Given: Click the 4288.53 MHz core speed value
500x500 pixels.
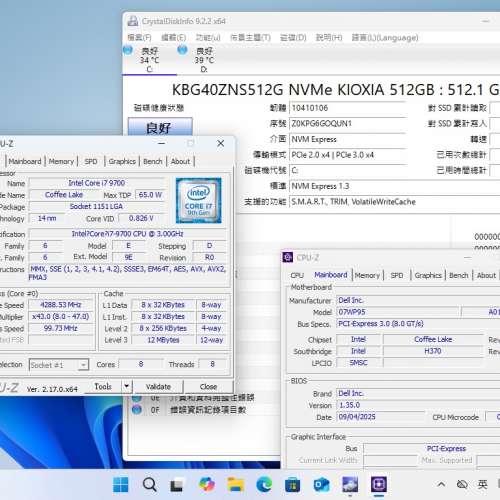Looking at the screenshot, I should pos(61,305).
